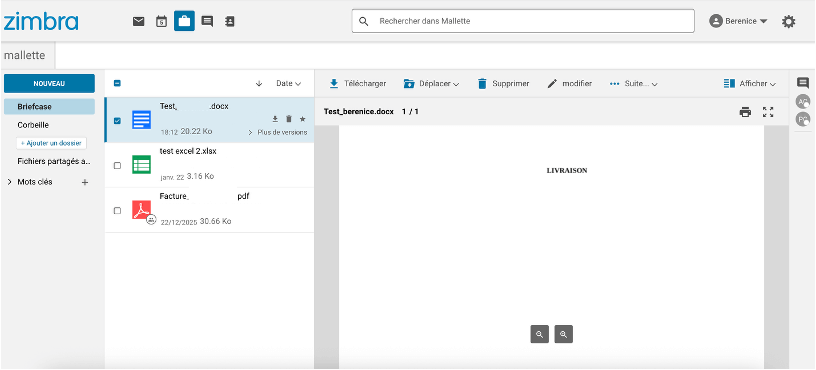Image resolution: width=816 pixels, height=370 pixels.
Task: Open the Déplacer dropdown
Action: pos(431,84)
